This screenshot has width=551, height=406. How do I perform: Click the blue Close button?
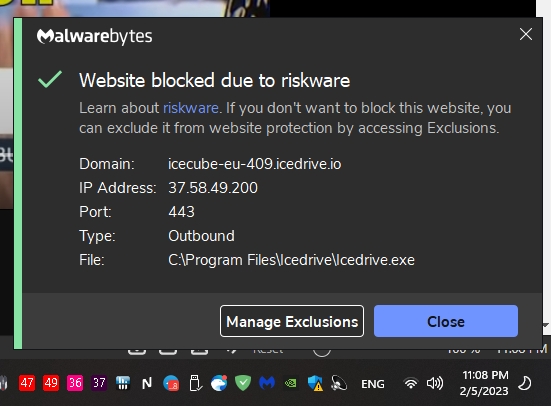[446, 321]
